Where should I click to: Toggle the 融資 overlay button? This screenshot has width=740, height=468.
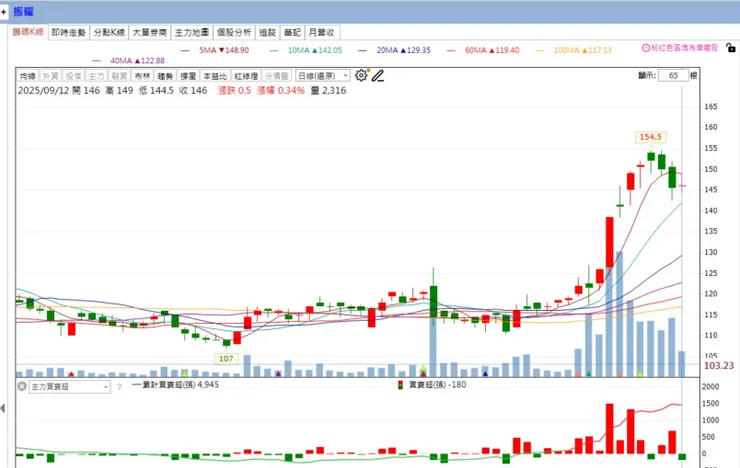click(x=119, y=76)
